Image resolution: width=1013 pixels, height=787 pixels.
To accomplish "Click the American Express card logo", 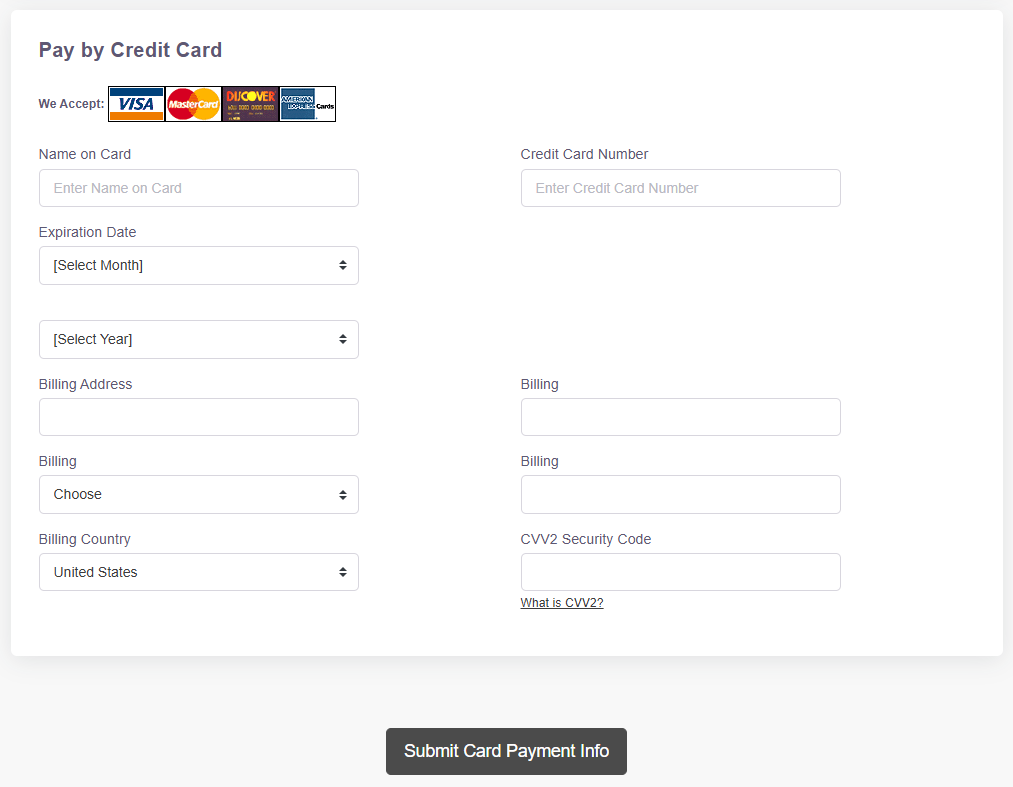I will coord(308,104).
